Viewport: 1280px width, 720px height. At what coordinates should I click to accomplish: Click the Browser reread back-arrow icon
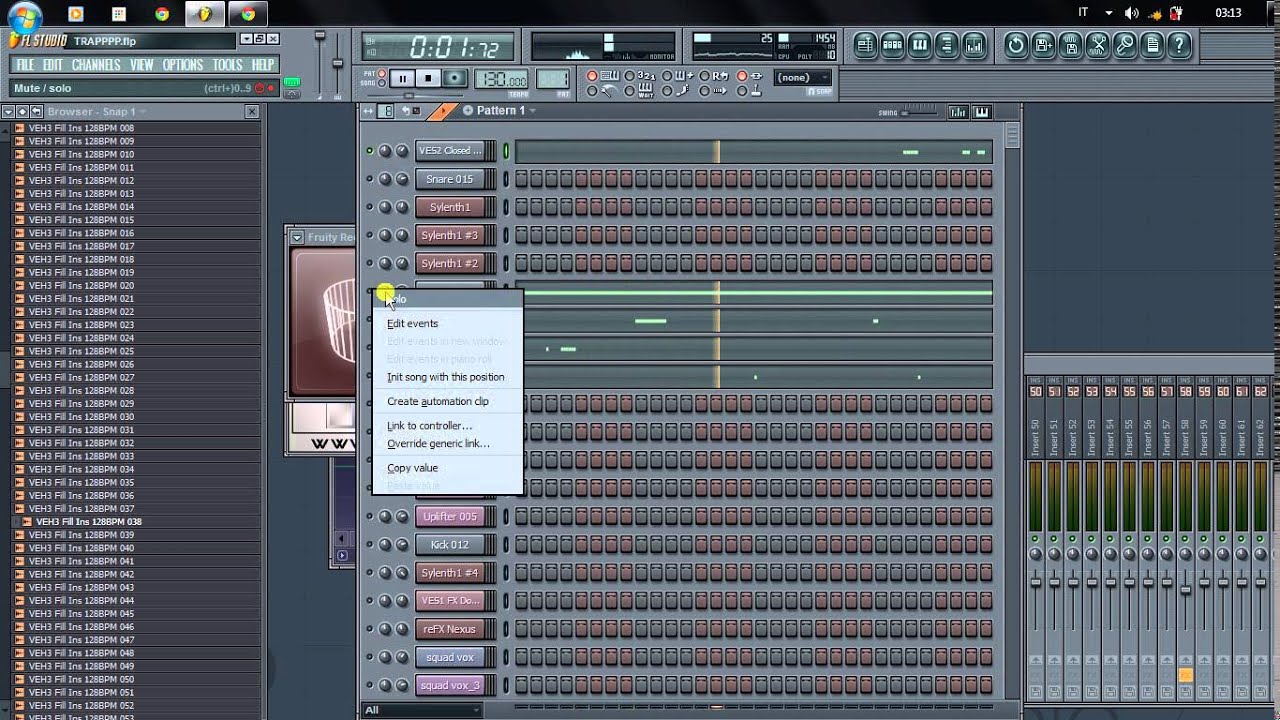tap(36, 111)
